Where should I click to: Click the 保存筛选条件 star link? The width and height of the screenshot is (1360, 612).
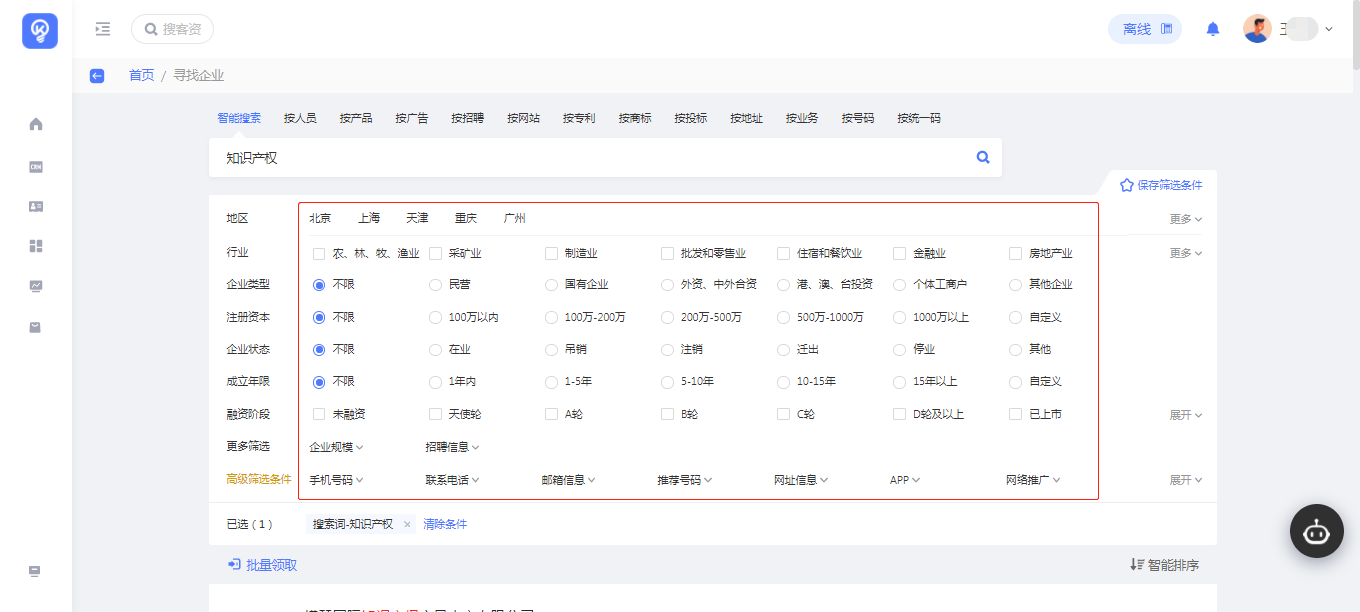(1161, 185)
